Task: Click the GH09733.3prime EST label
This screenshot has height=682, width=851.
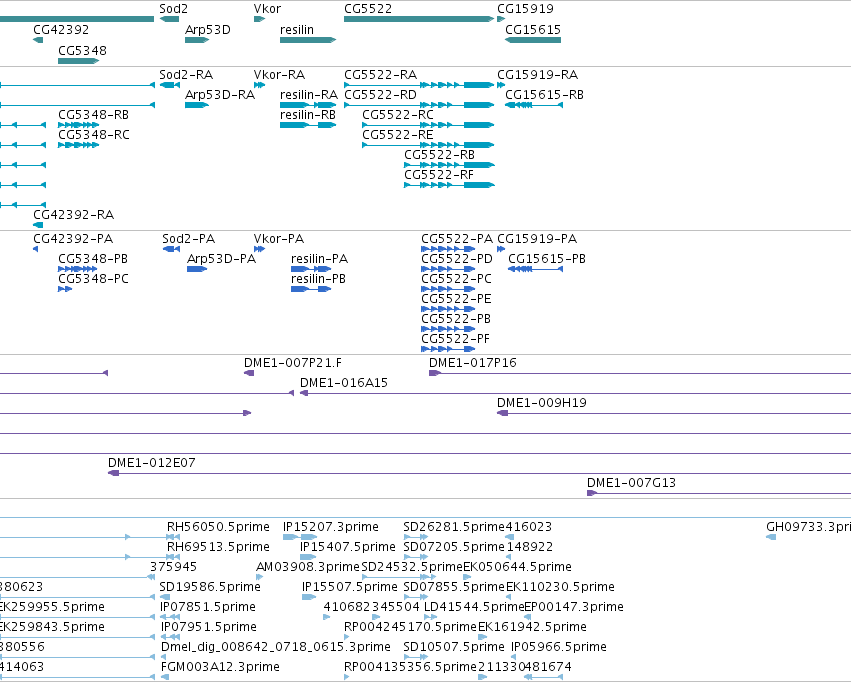Action: [808, 527]
